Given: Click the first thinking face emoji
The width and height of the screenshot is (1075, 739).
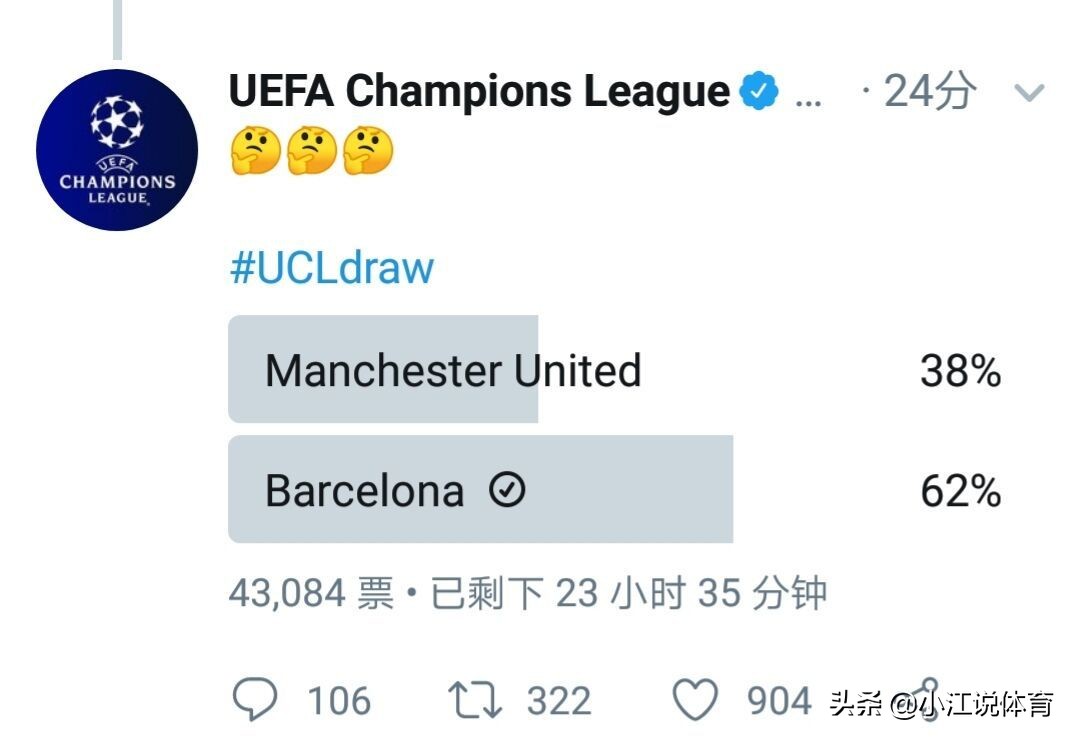Looking at the screenshot, I should click(x=256, y=150).
